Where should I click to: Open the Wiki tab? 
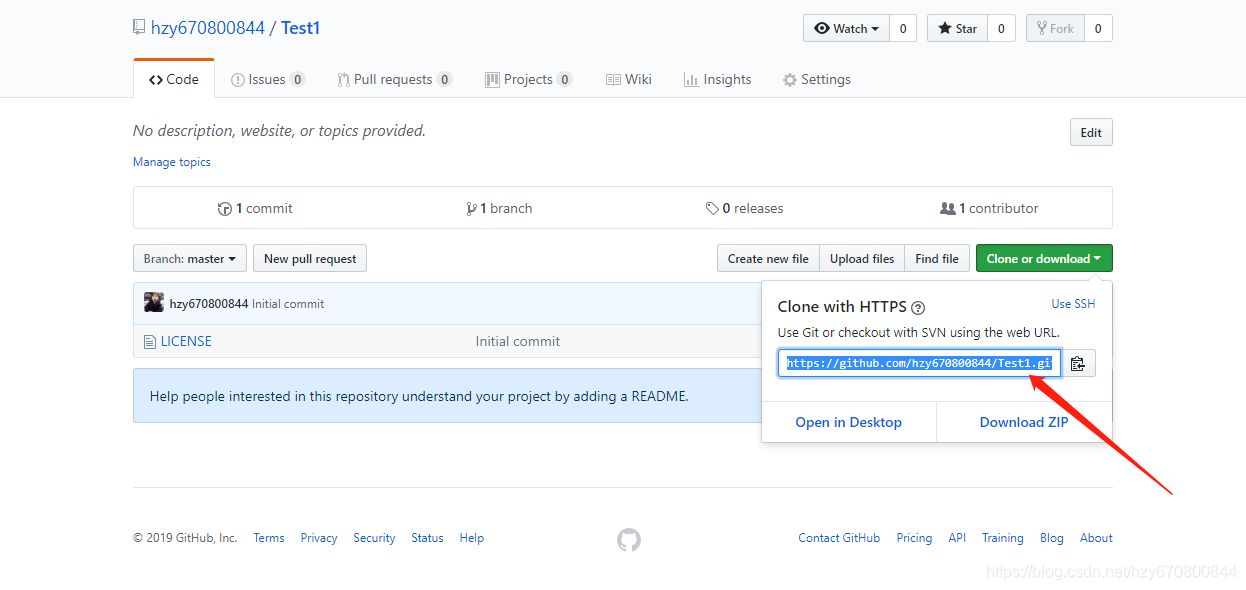point(629,79)
